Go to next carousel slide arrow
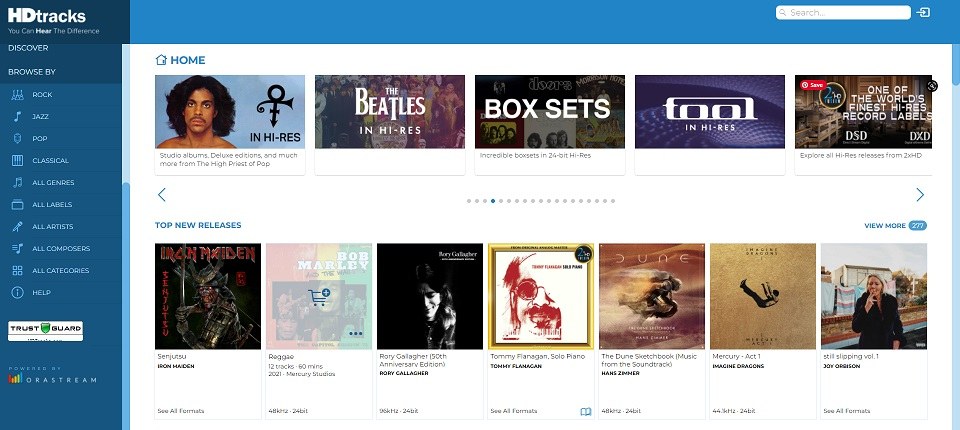The width and height of the screenshot is (960, 430). click(x=920, y=195)
